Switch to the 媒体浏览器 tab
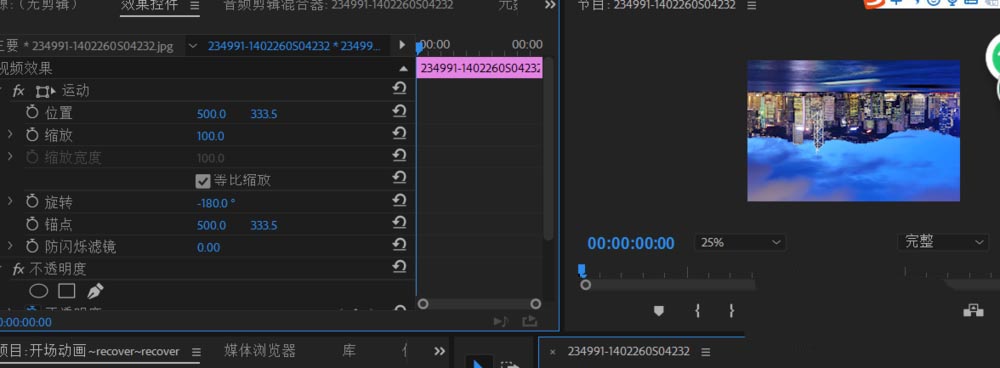This screenshot has height=368, width=1000. point(260,351)
